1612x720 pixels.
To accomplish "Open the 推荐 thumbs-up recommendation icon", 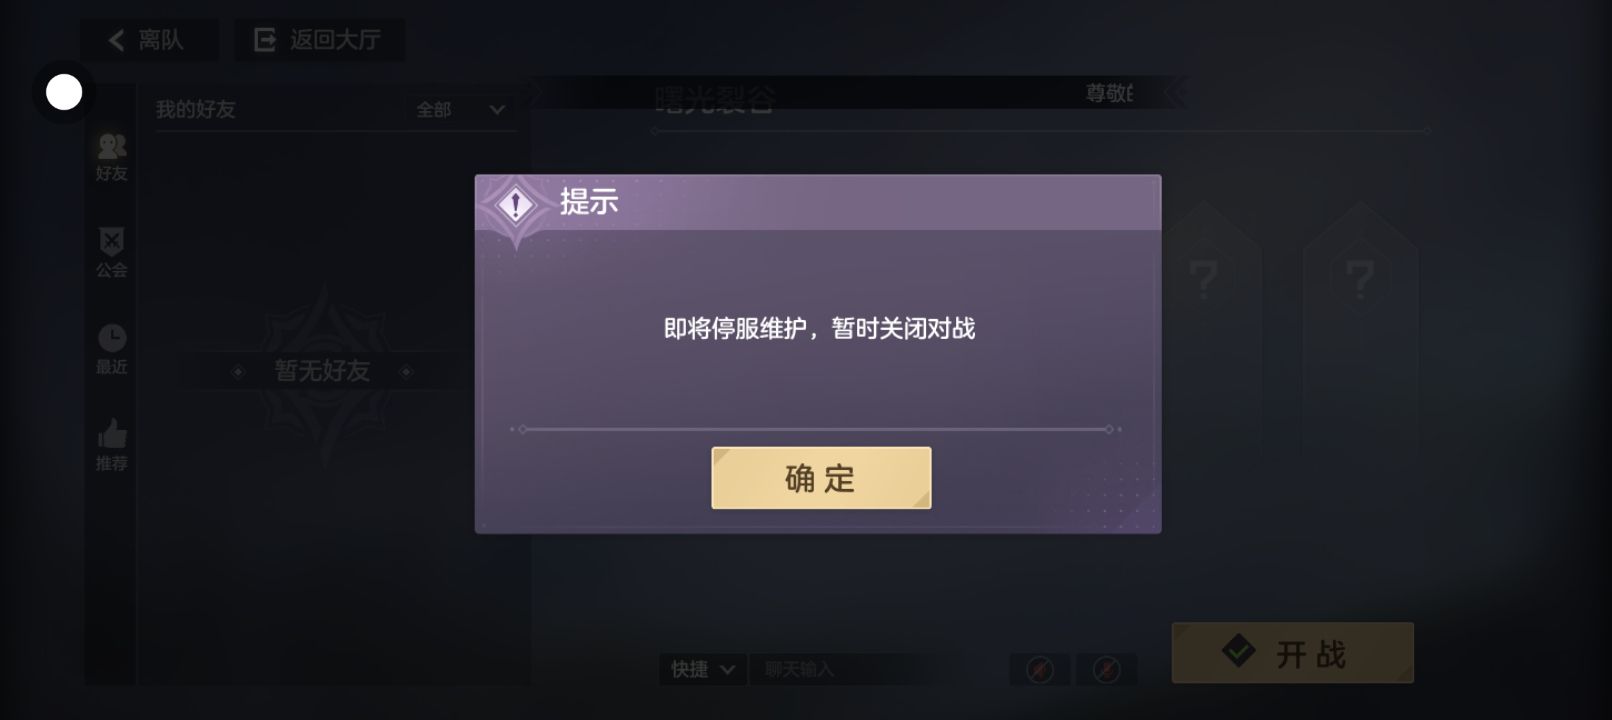I will [x=111, y=434].
